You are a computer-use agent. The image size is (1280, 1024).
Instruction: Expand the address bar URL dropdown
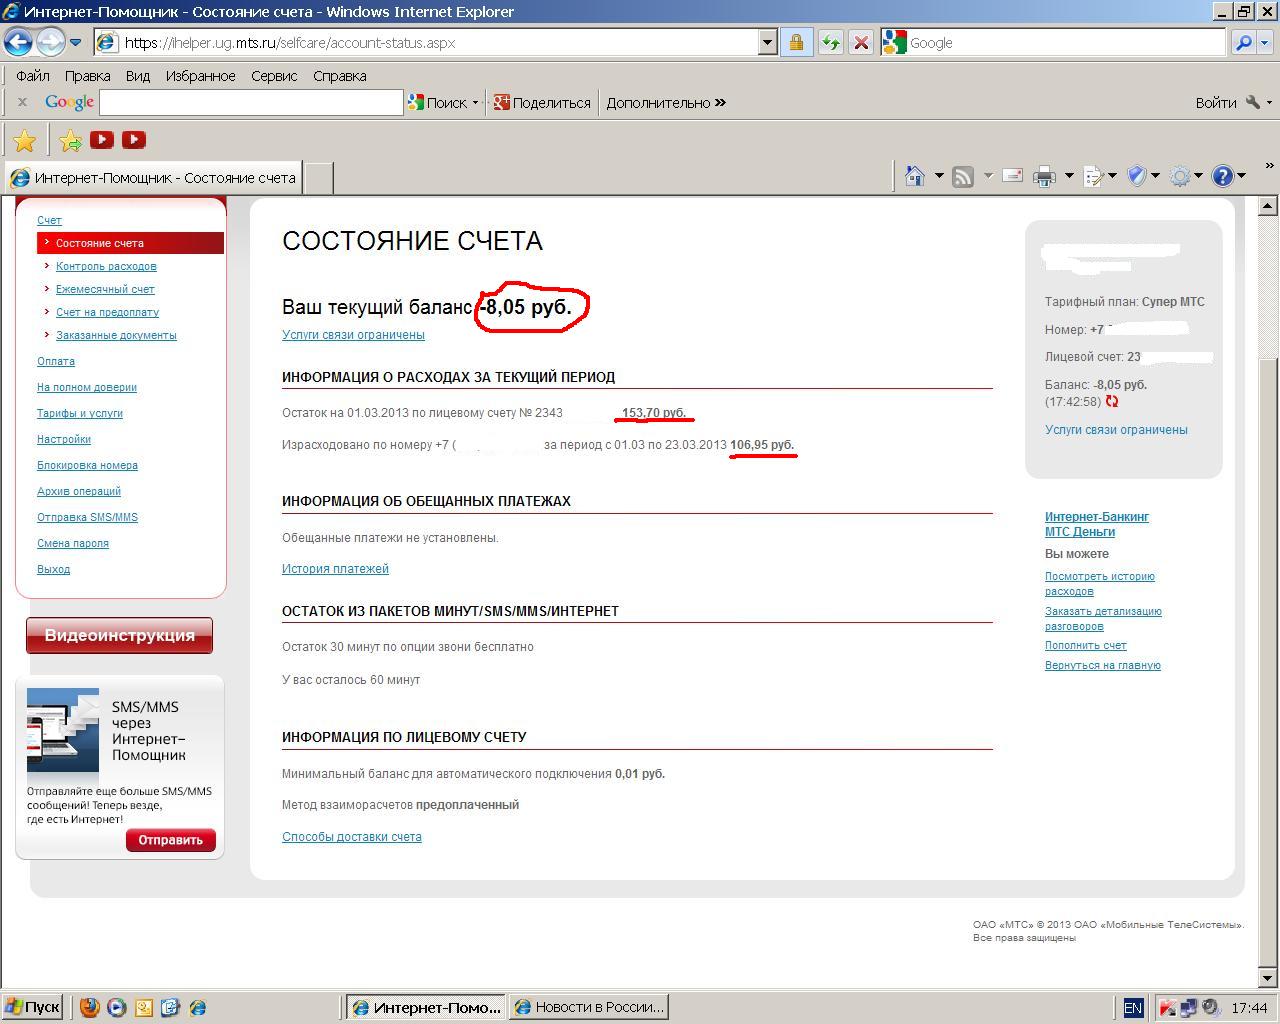point(767,42)
